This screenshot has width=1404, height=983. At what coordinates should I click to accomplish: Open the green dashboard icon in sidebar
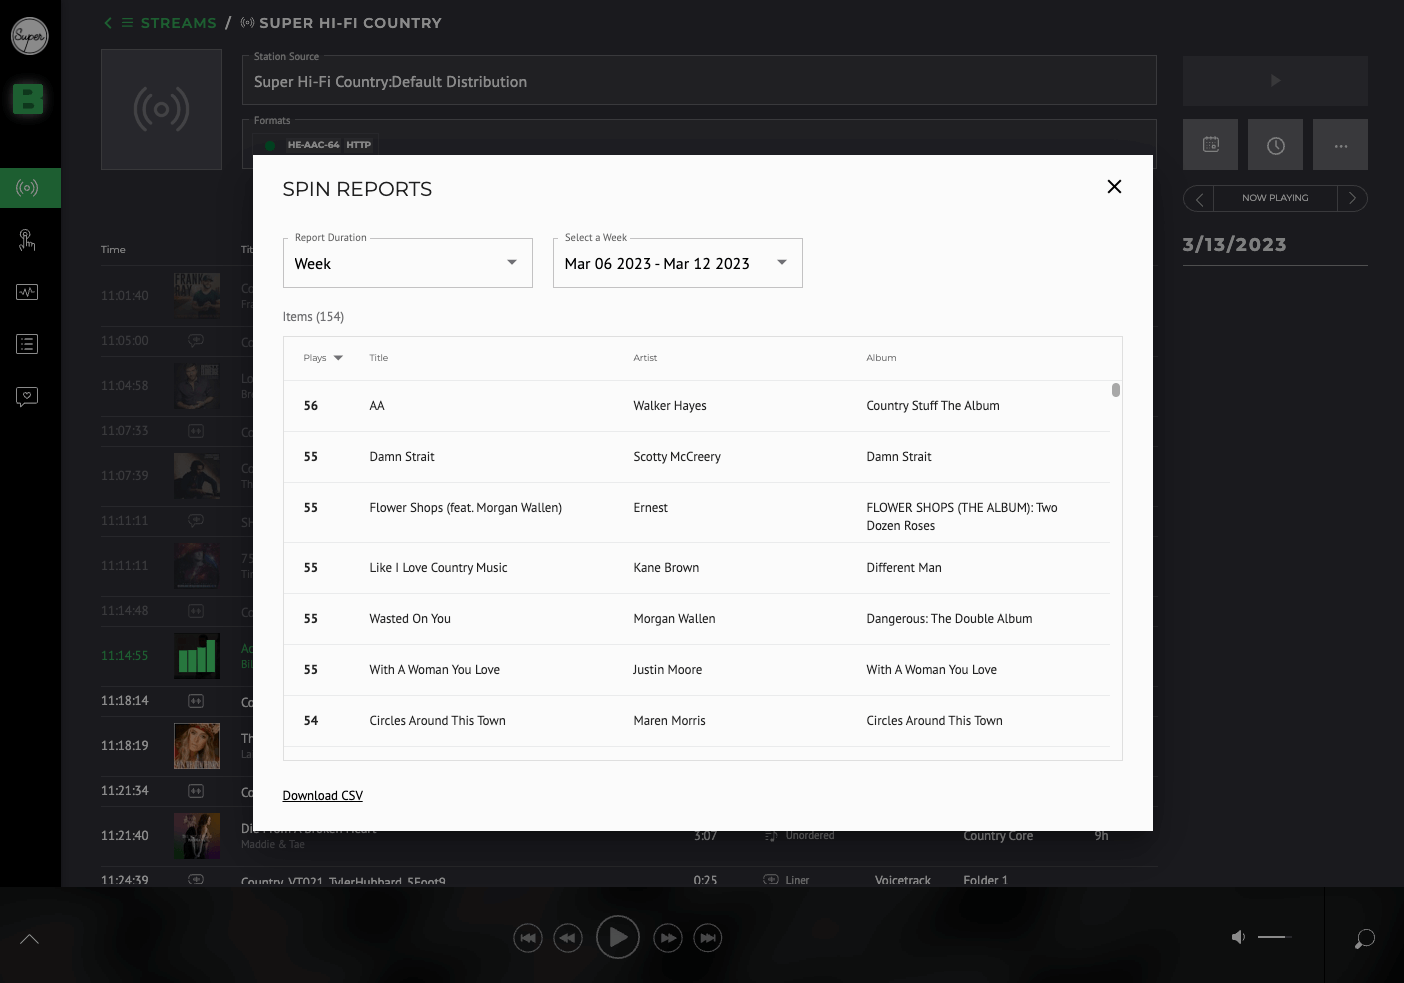(28, 99)
